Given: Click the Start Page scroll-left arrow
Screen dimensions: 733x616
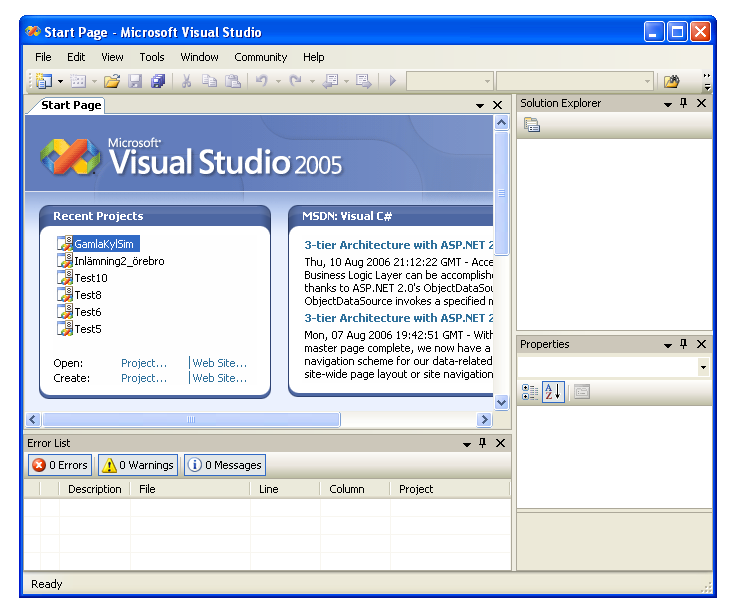Looking at the screenshot, I should (33, 419).
